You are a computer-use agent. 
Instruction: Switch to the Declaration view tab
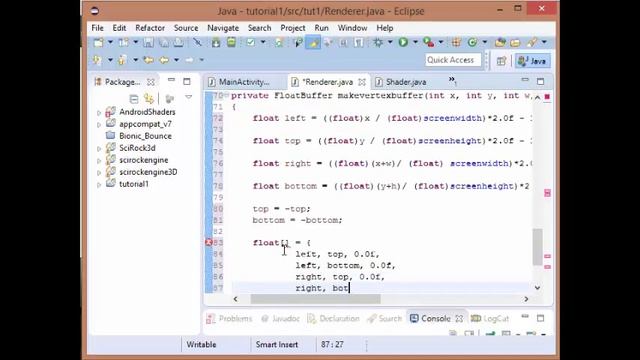(x=334, y=318)
